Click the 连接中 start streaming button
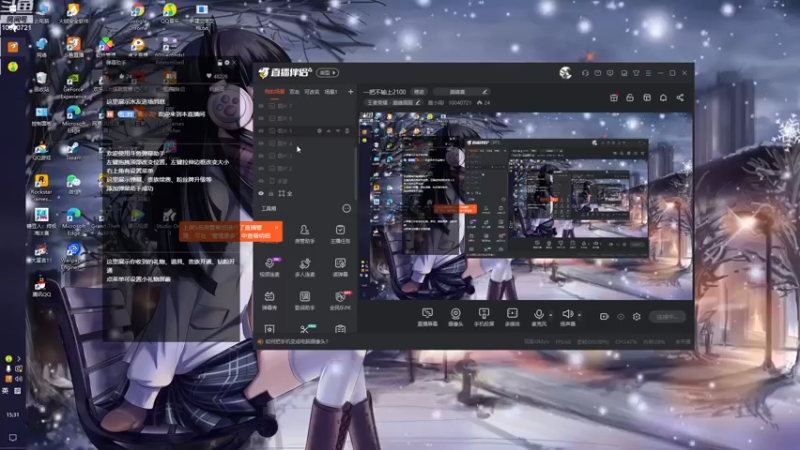This screenshot has height=450, width=800. tap(667, 317)
